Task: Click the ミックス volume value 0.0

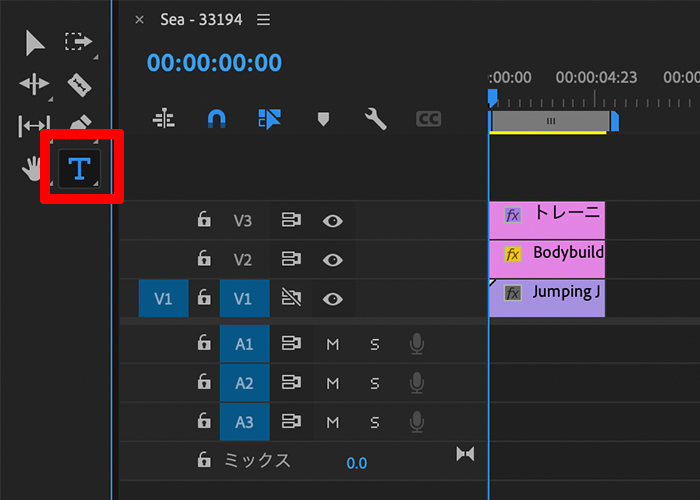Action: pos(357,463)
